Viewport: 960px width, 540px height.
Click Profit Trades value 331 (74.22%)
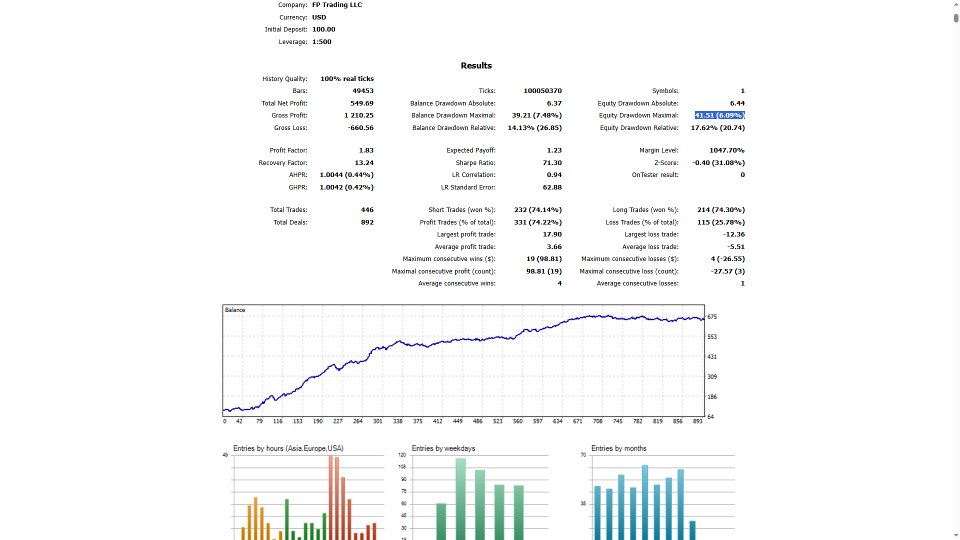(x=538, y=223)
